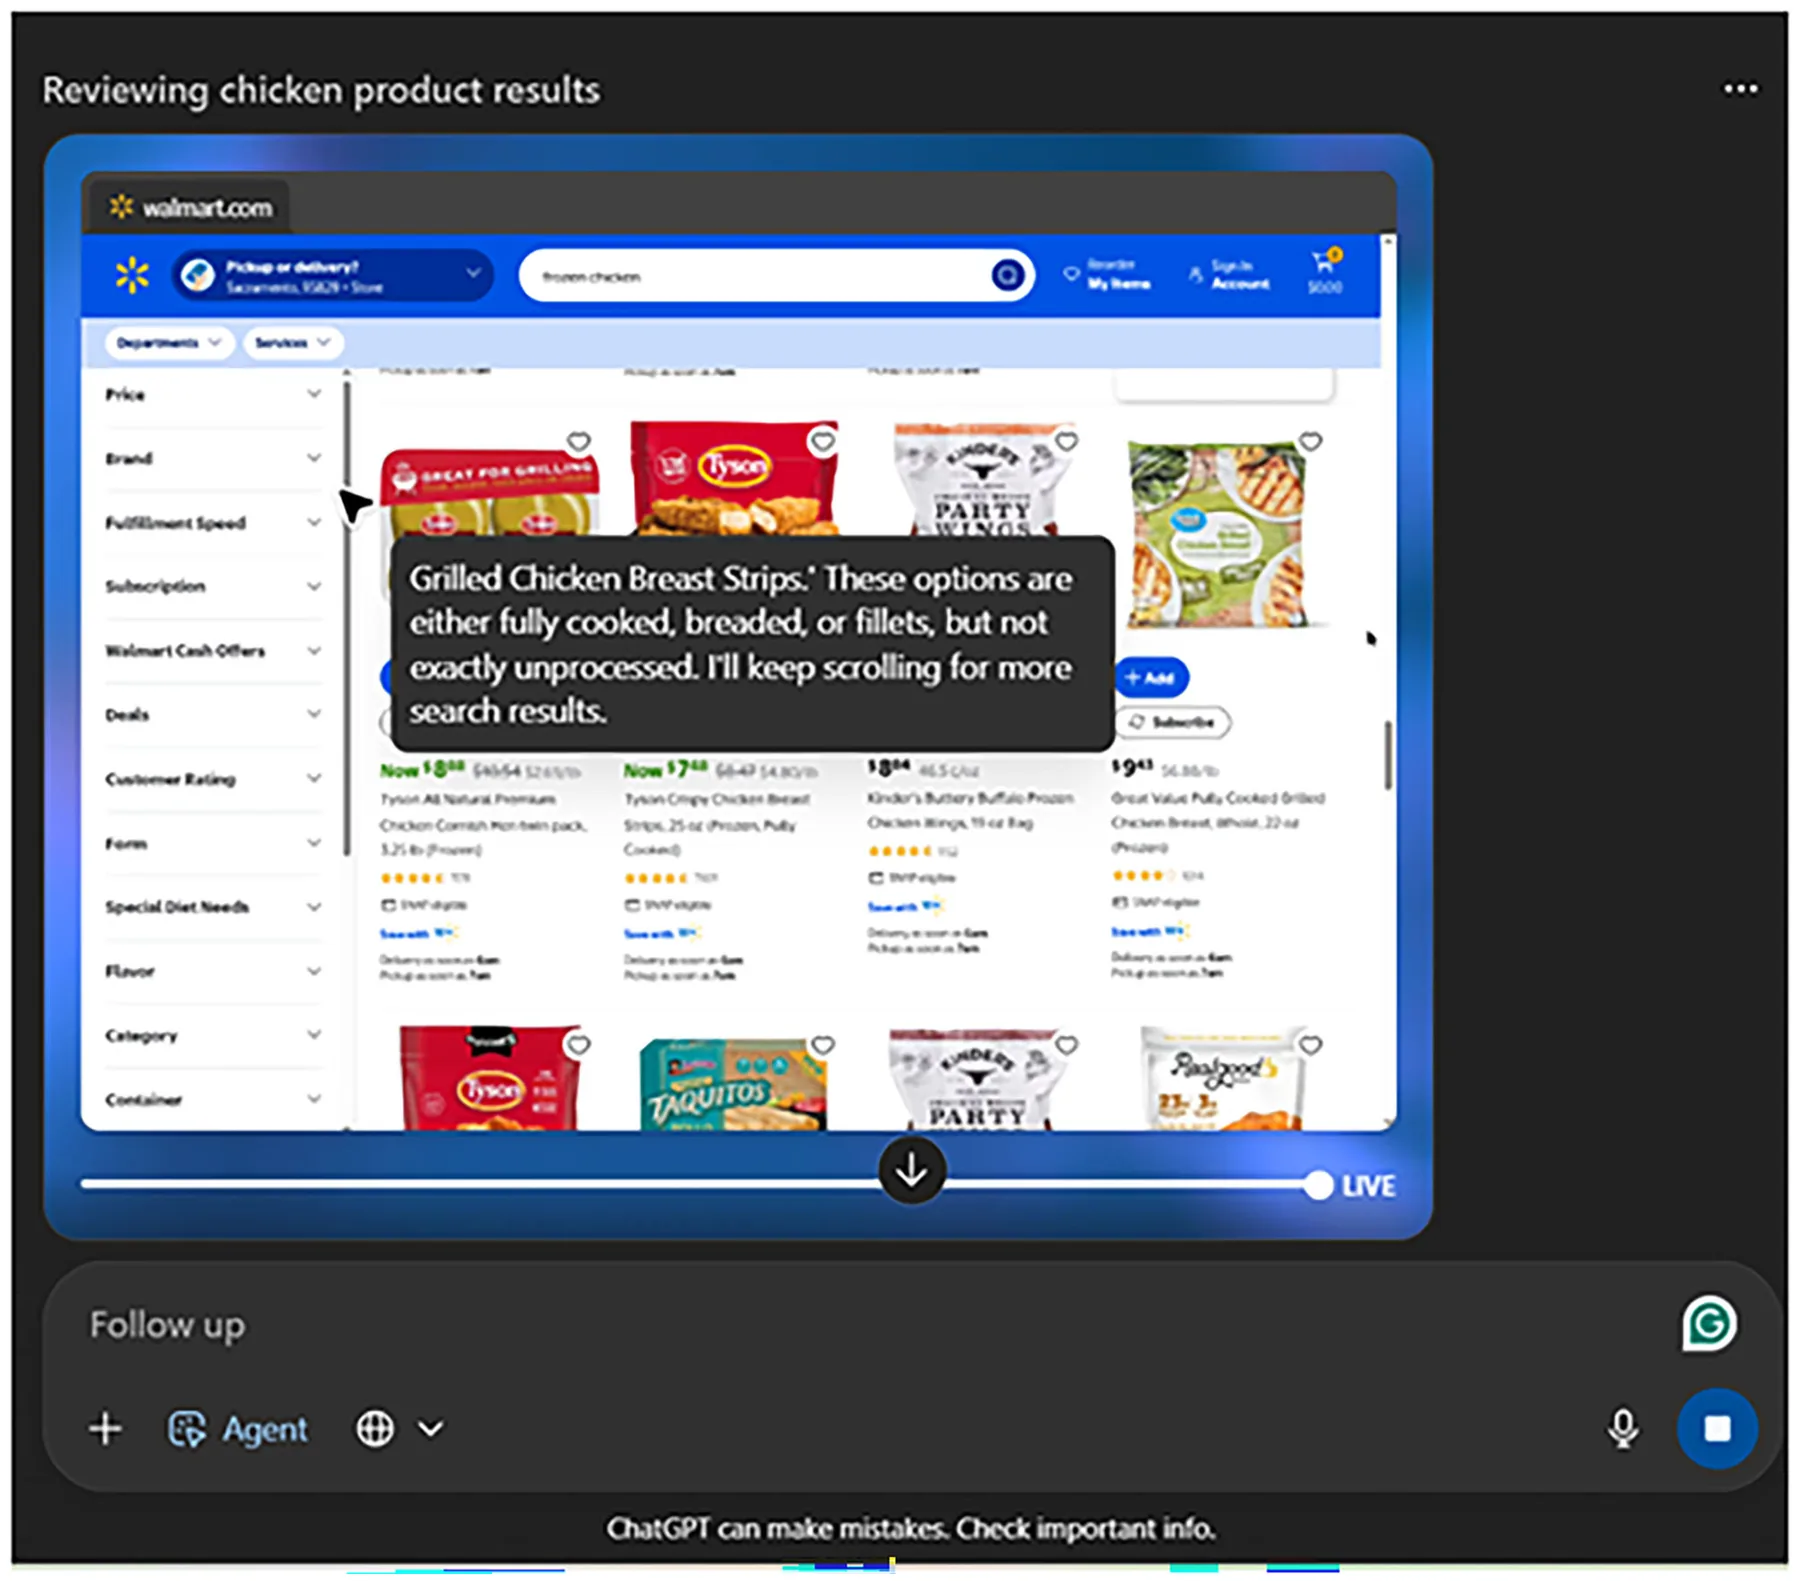Favorite Kinder's Buffalo Party Wings

click(x=1066, y=441)
